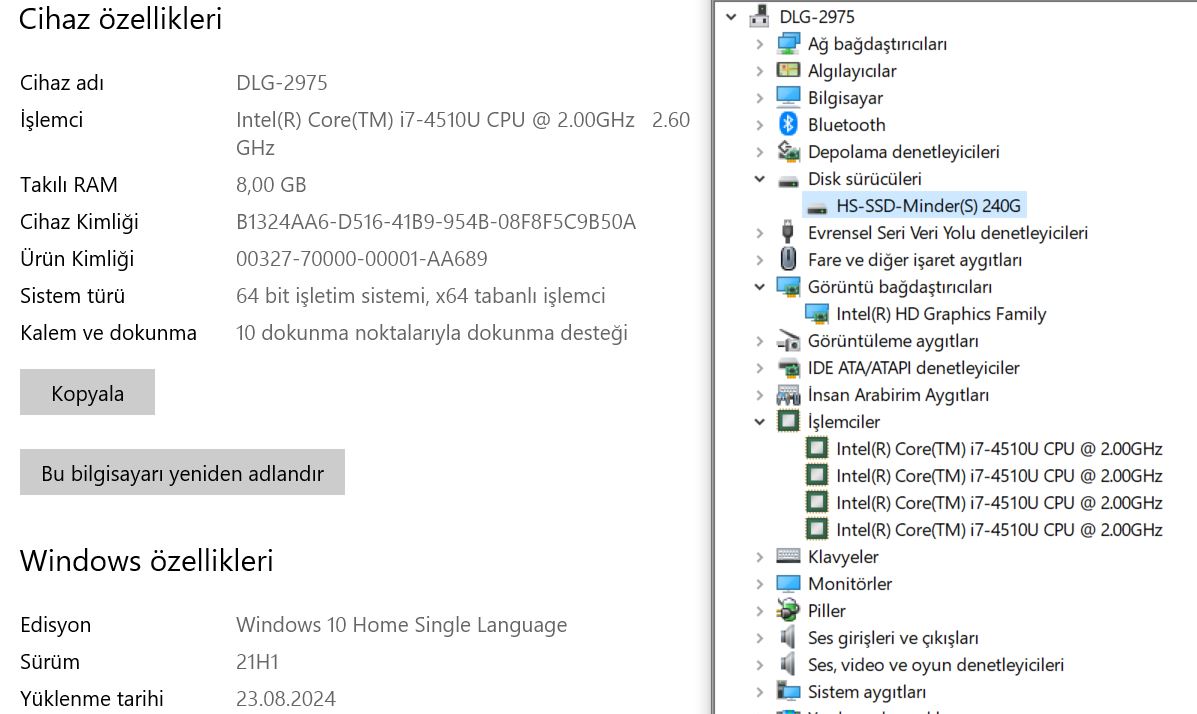This screenshot has width=1197, height=714.
Task: Expand the Evrensel Seri Veri Yolu denetleyicileri node
Action: tap(760, 233)
